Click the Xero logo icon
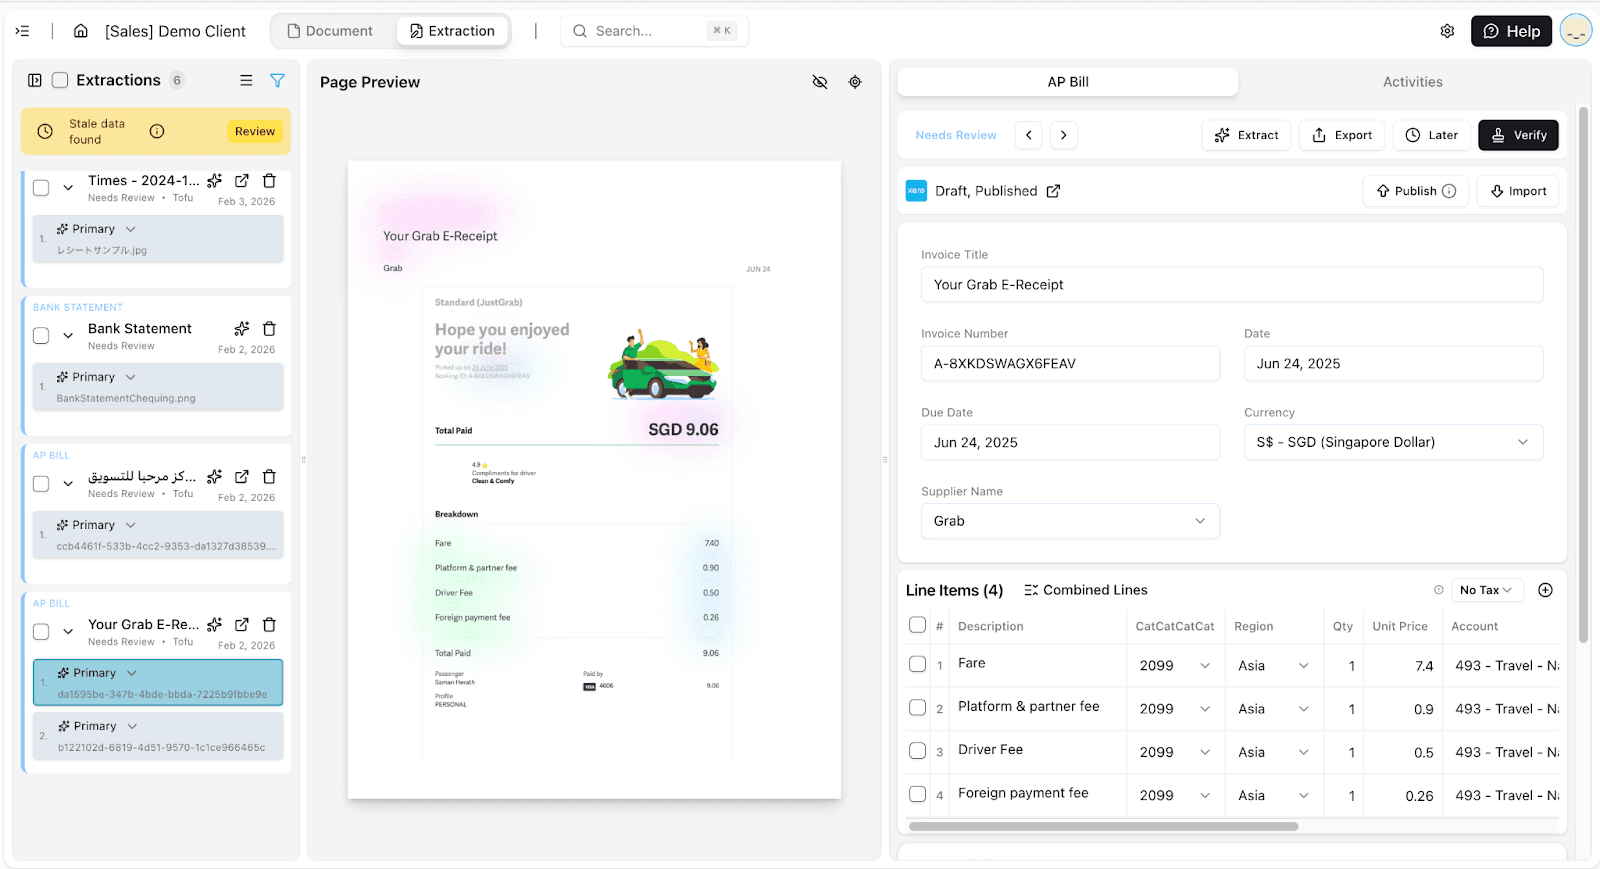The width and height of the screenshot is (1600, 869). pyautogui.click(x=916, y=191)
